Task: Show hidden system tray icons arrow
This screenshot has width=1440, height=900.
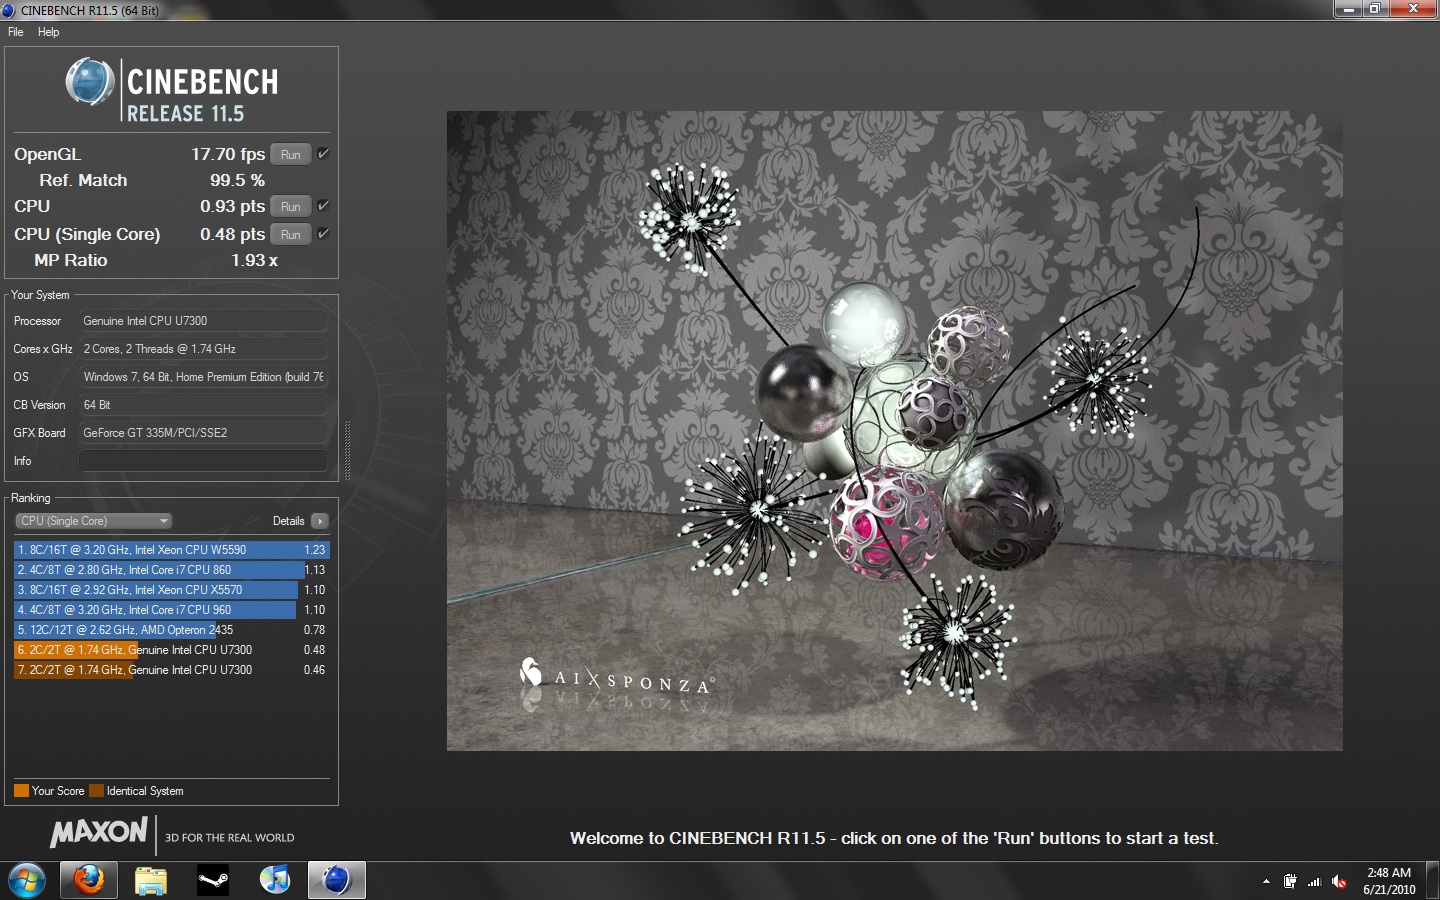Action: pos(1266,882)
